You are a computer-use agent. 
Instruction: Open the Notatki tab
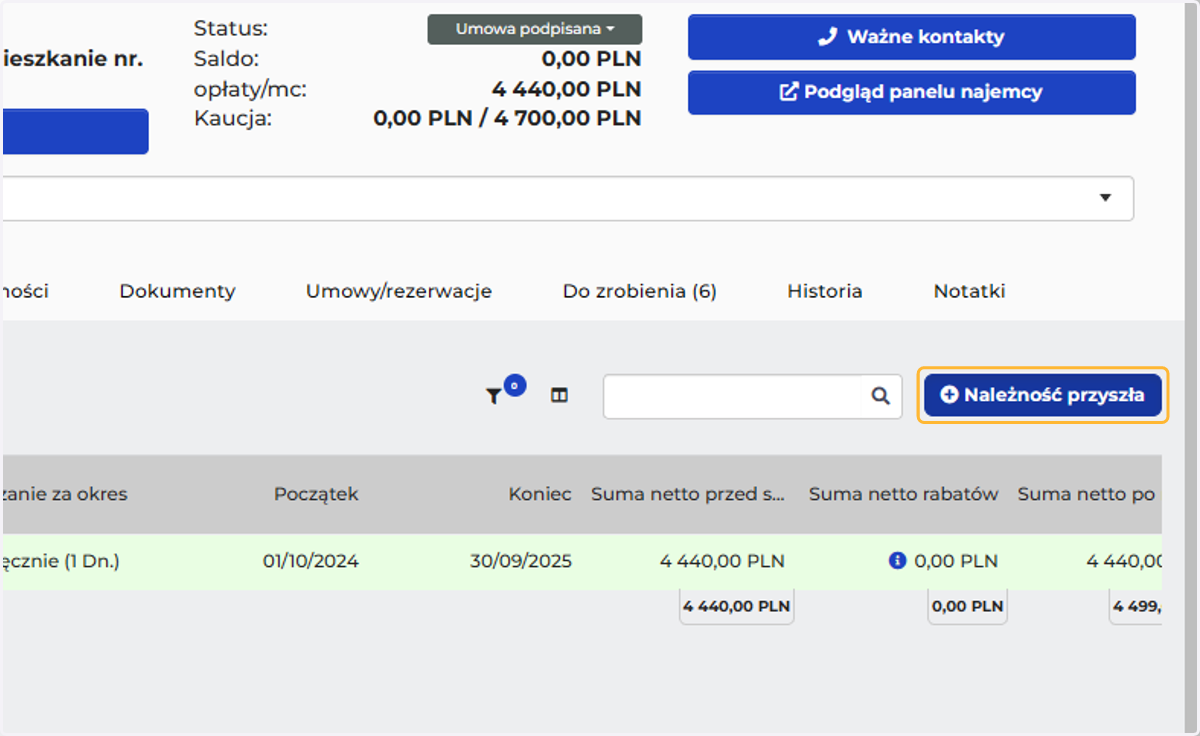(969, 291)
